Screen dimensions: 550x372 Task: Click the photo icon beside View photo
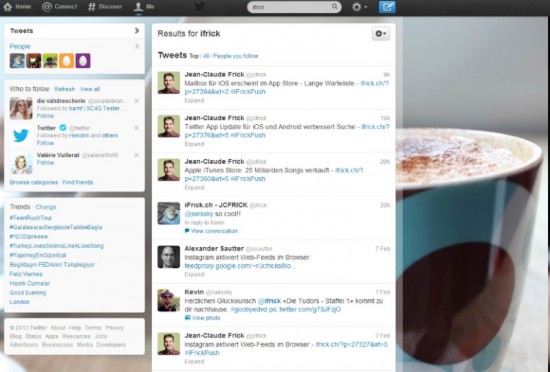click(188, 318)
